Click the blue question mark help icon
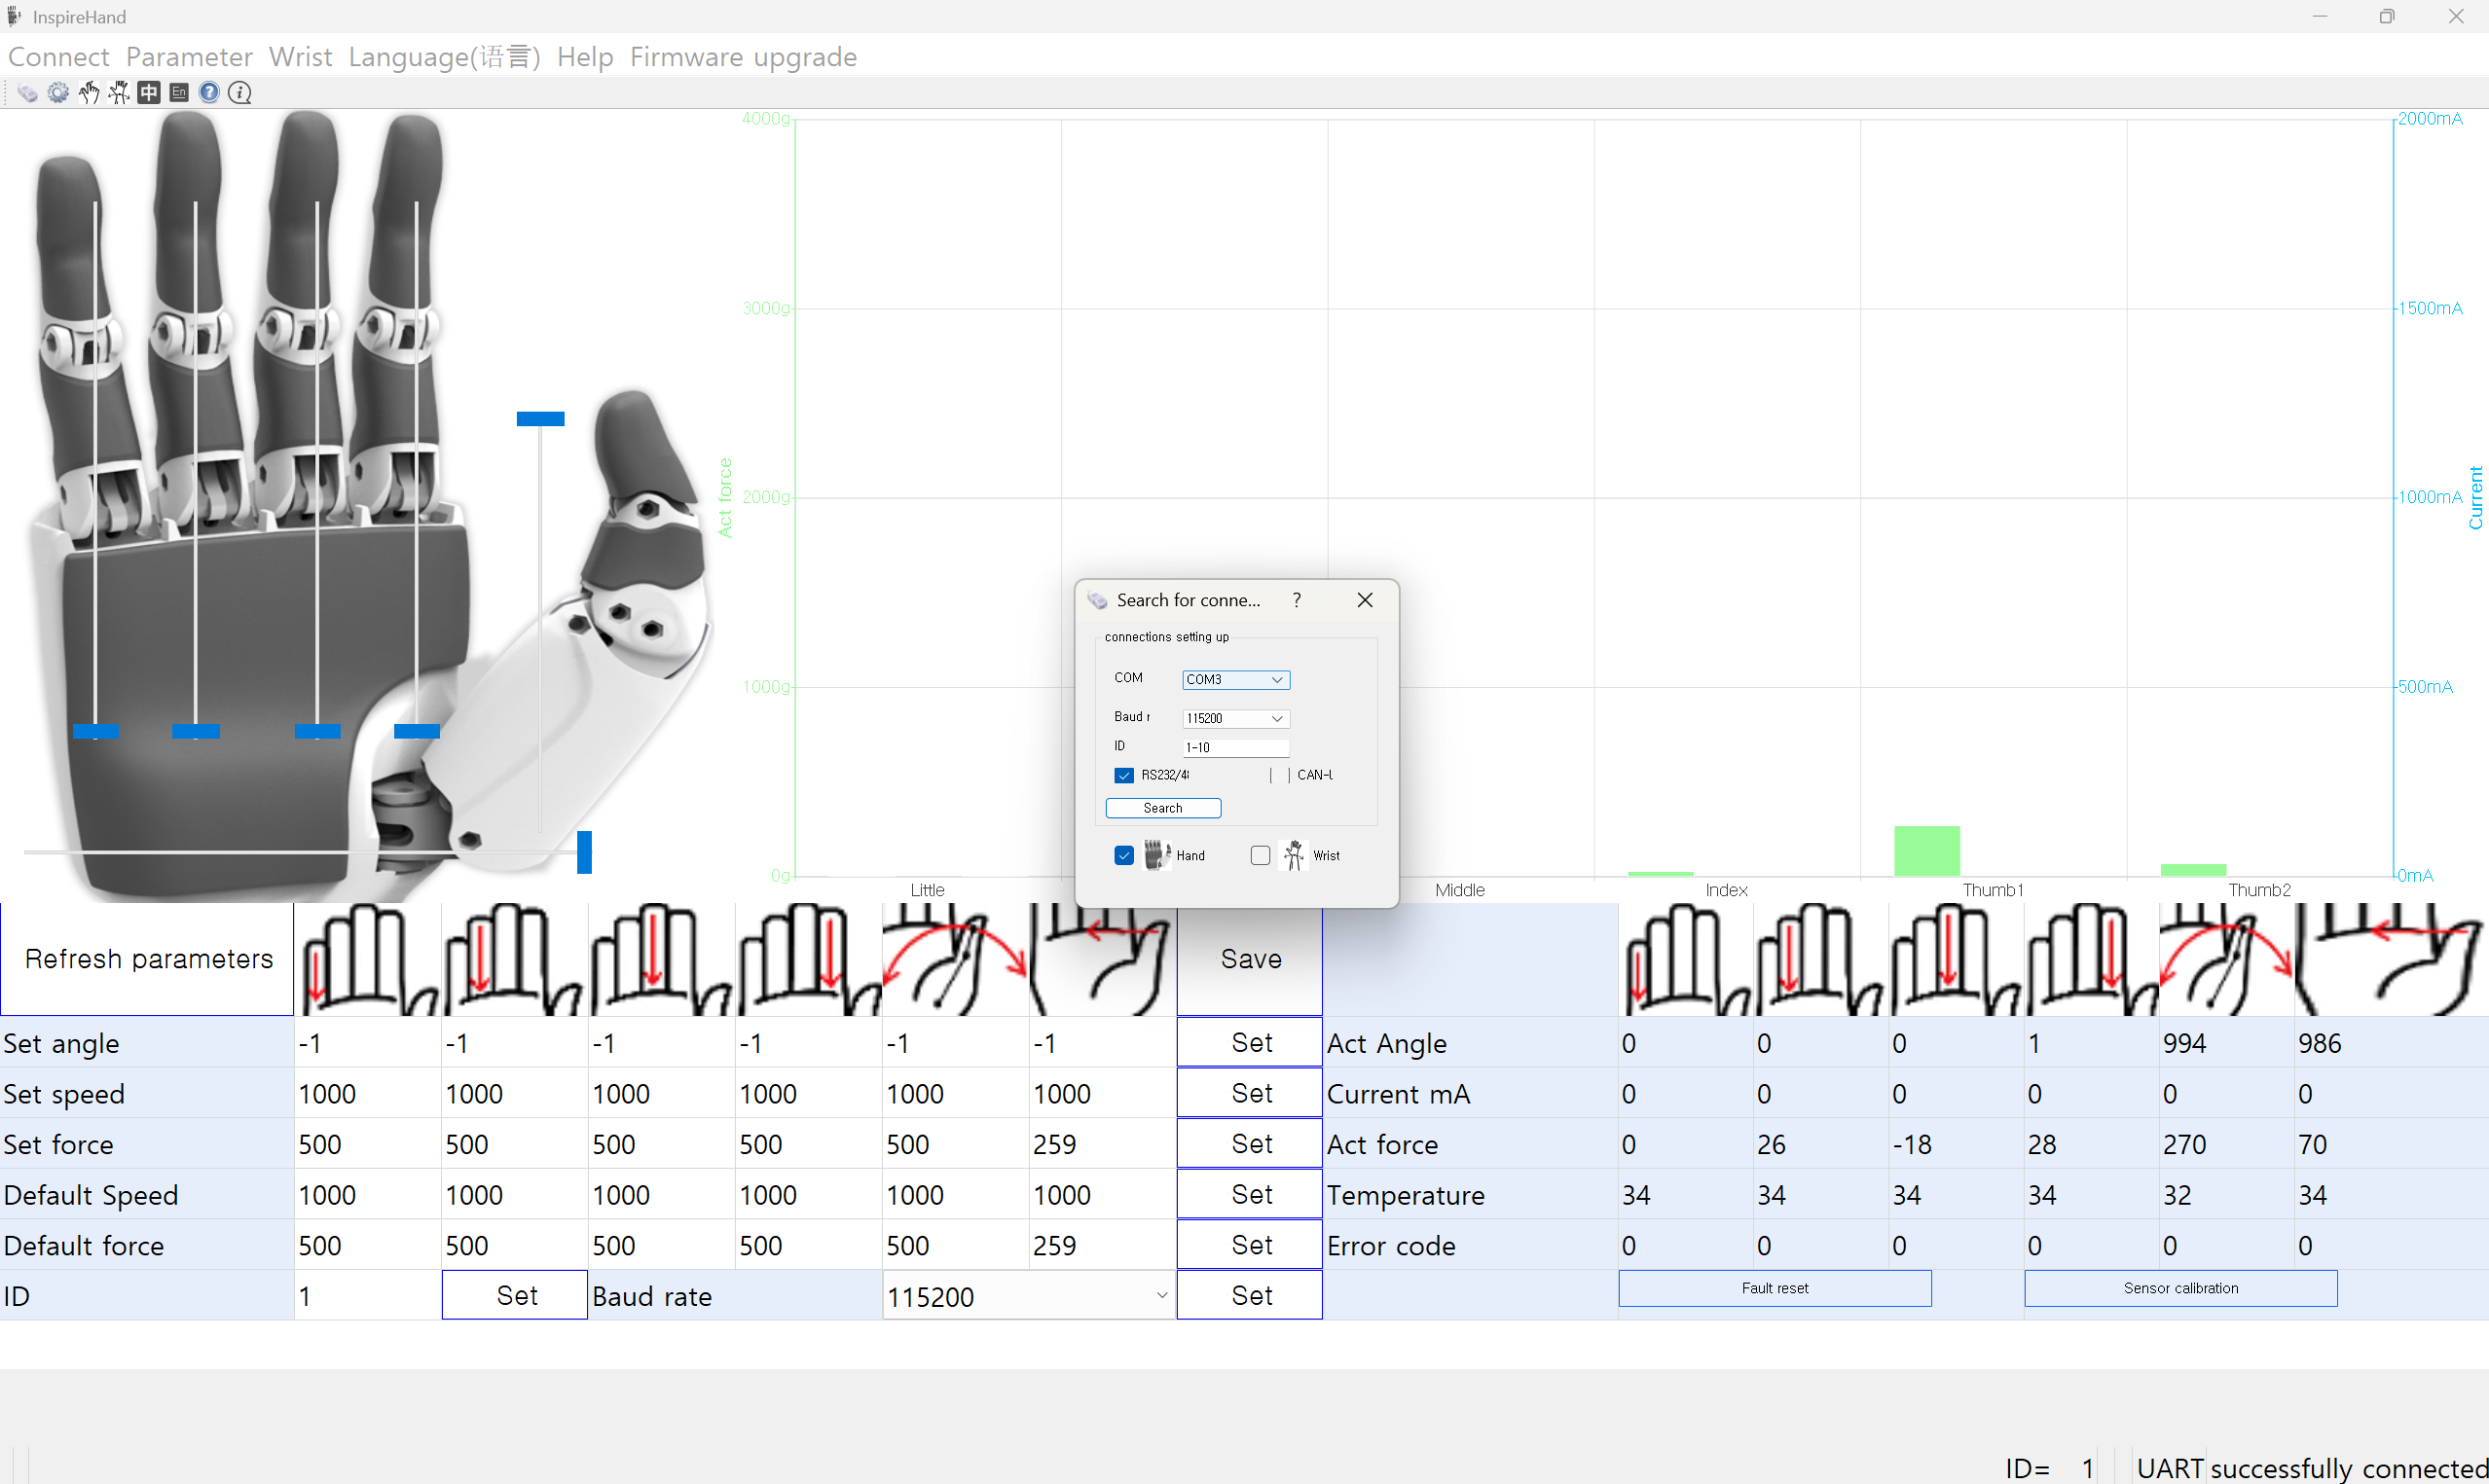2489x1484 pixels. (x=209, y=93)
